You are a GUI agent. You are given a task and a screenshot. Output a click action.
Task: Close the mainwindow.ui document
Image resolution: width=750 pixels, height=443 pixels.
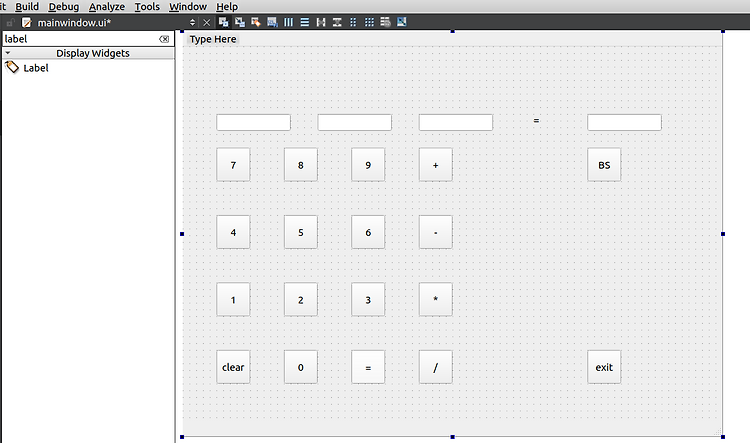207,22
